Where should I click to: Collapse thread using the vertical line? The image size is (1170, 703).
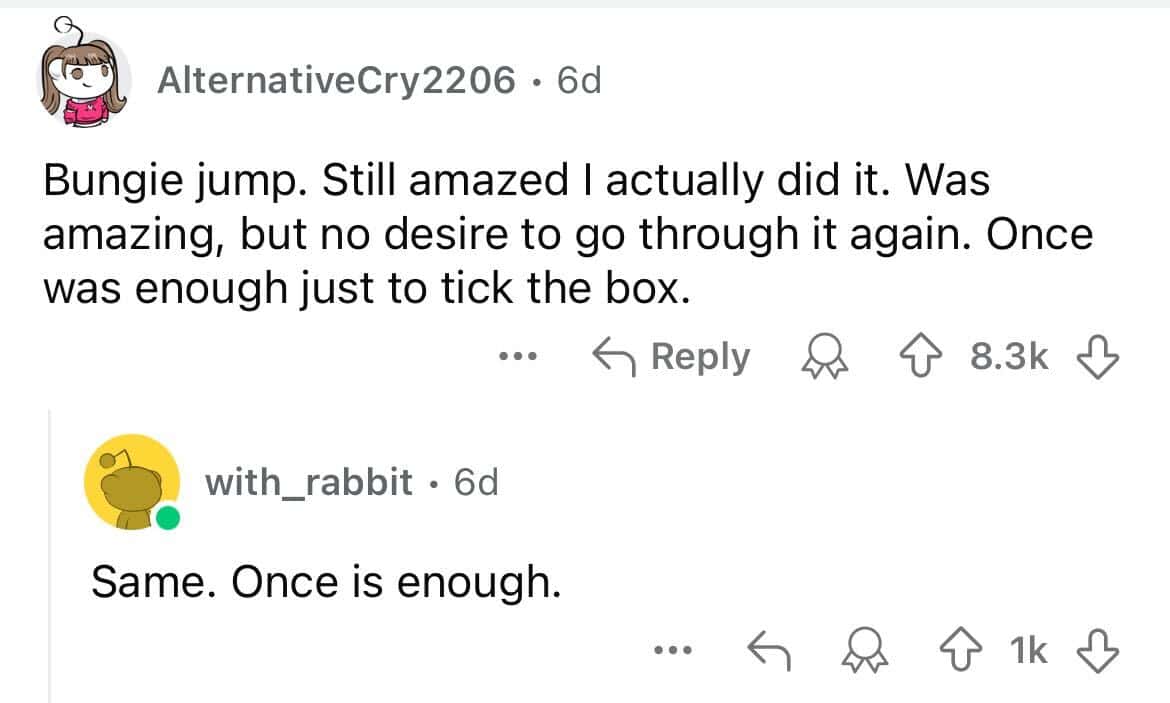[48, 560]
